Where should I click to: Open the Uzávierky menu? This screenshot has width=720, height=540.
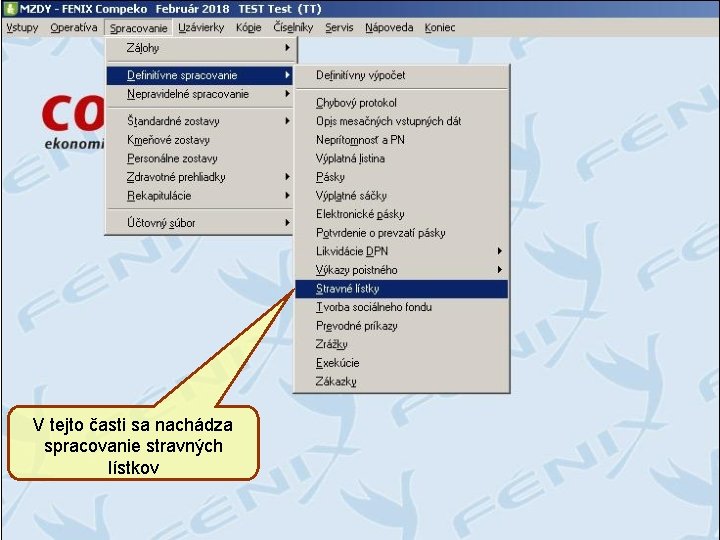(201, 28)
